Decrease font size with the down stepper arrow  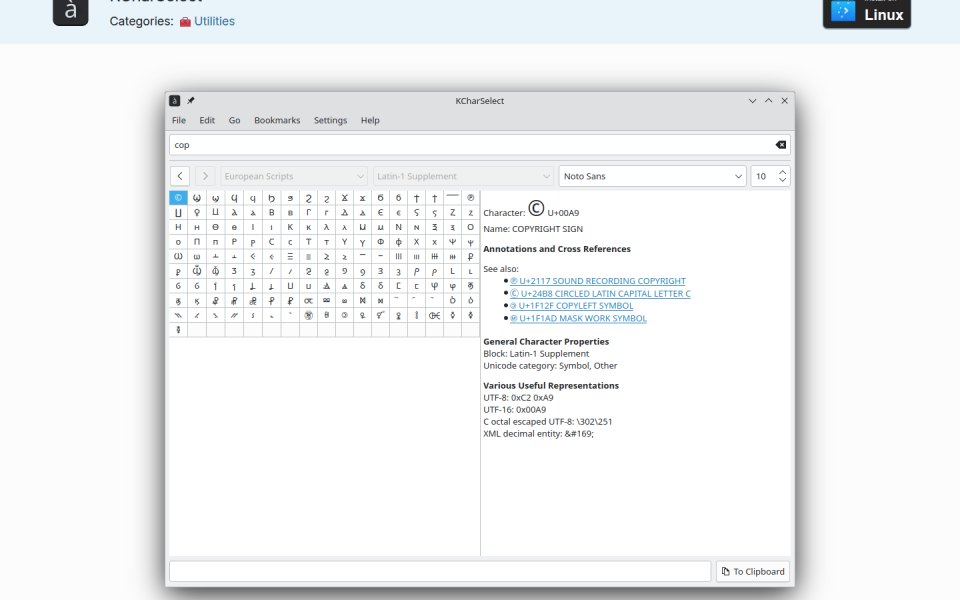[782, 180]
